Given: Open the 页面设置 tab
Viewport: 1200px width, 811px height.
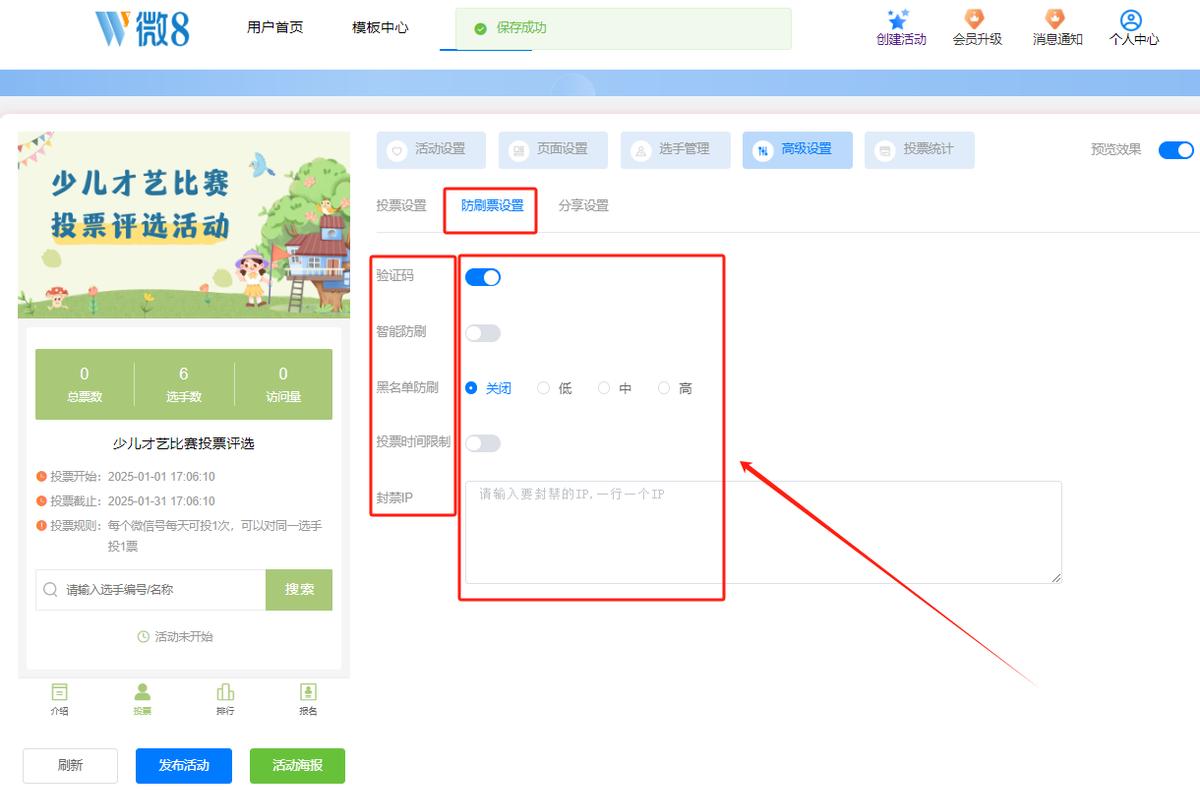Looking at the screenshot, I should click(553, 150).
